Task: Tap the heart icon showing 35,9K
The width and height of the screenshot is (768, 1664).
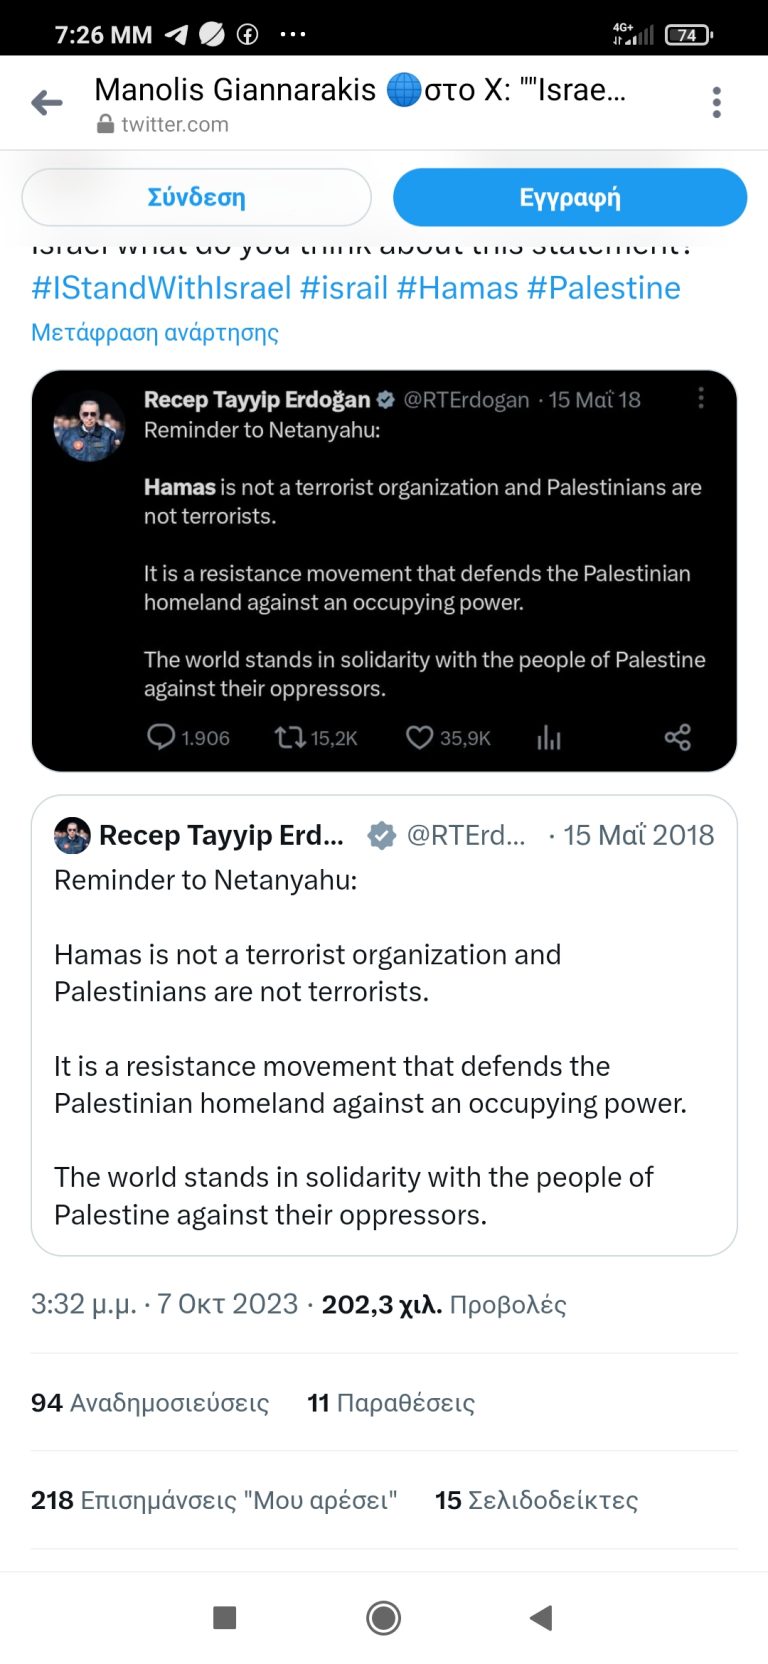Action: [419, 738]
